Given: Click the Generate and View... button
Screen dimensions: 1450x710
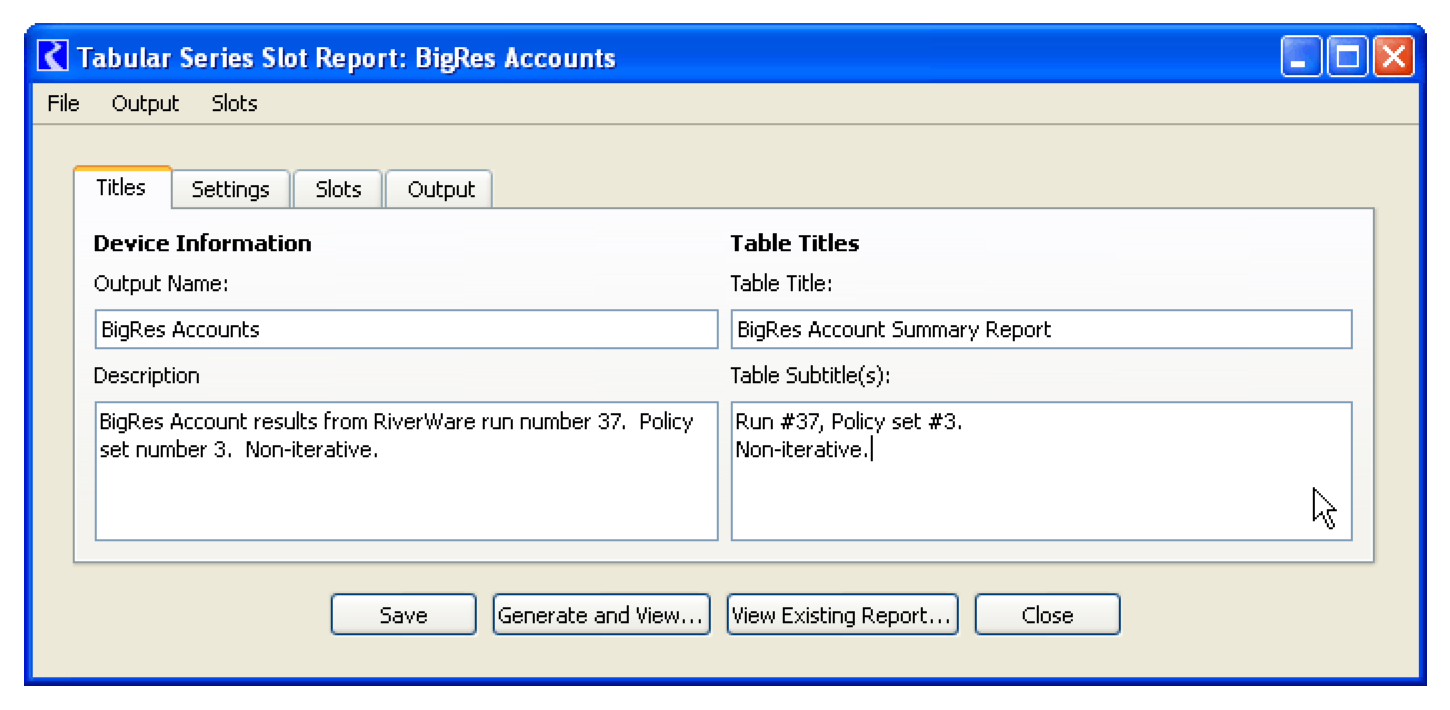Looking at the screenshot, I should [602, 615].
